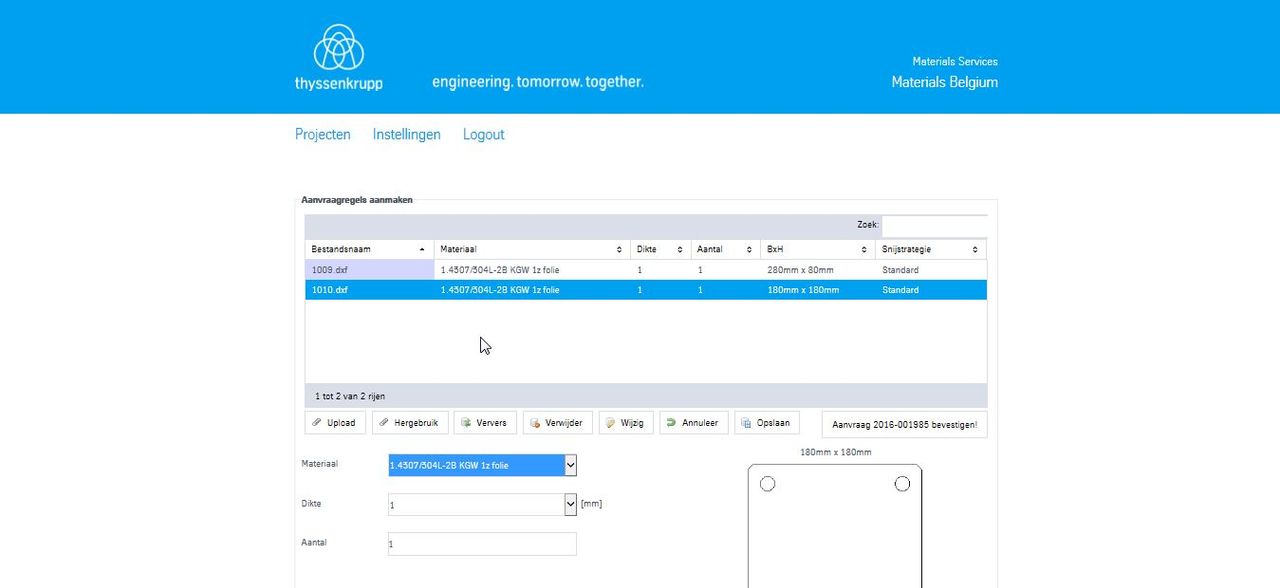Edit the row with Wijzig button
Viewport: 1280px width, 588px height.
coord(626,423)
